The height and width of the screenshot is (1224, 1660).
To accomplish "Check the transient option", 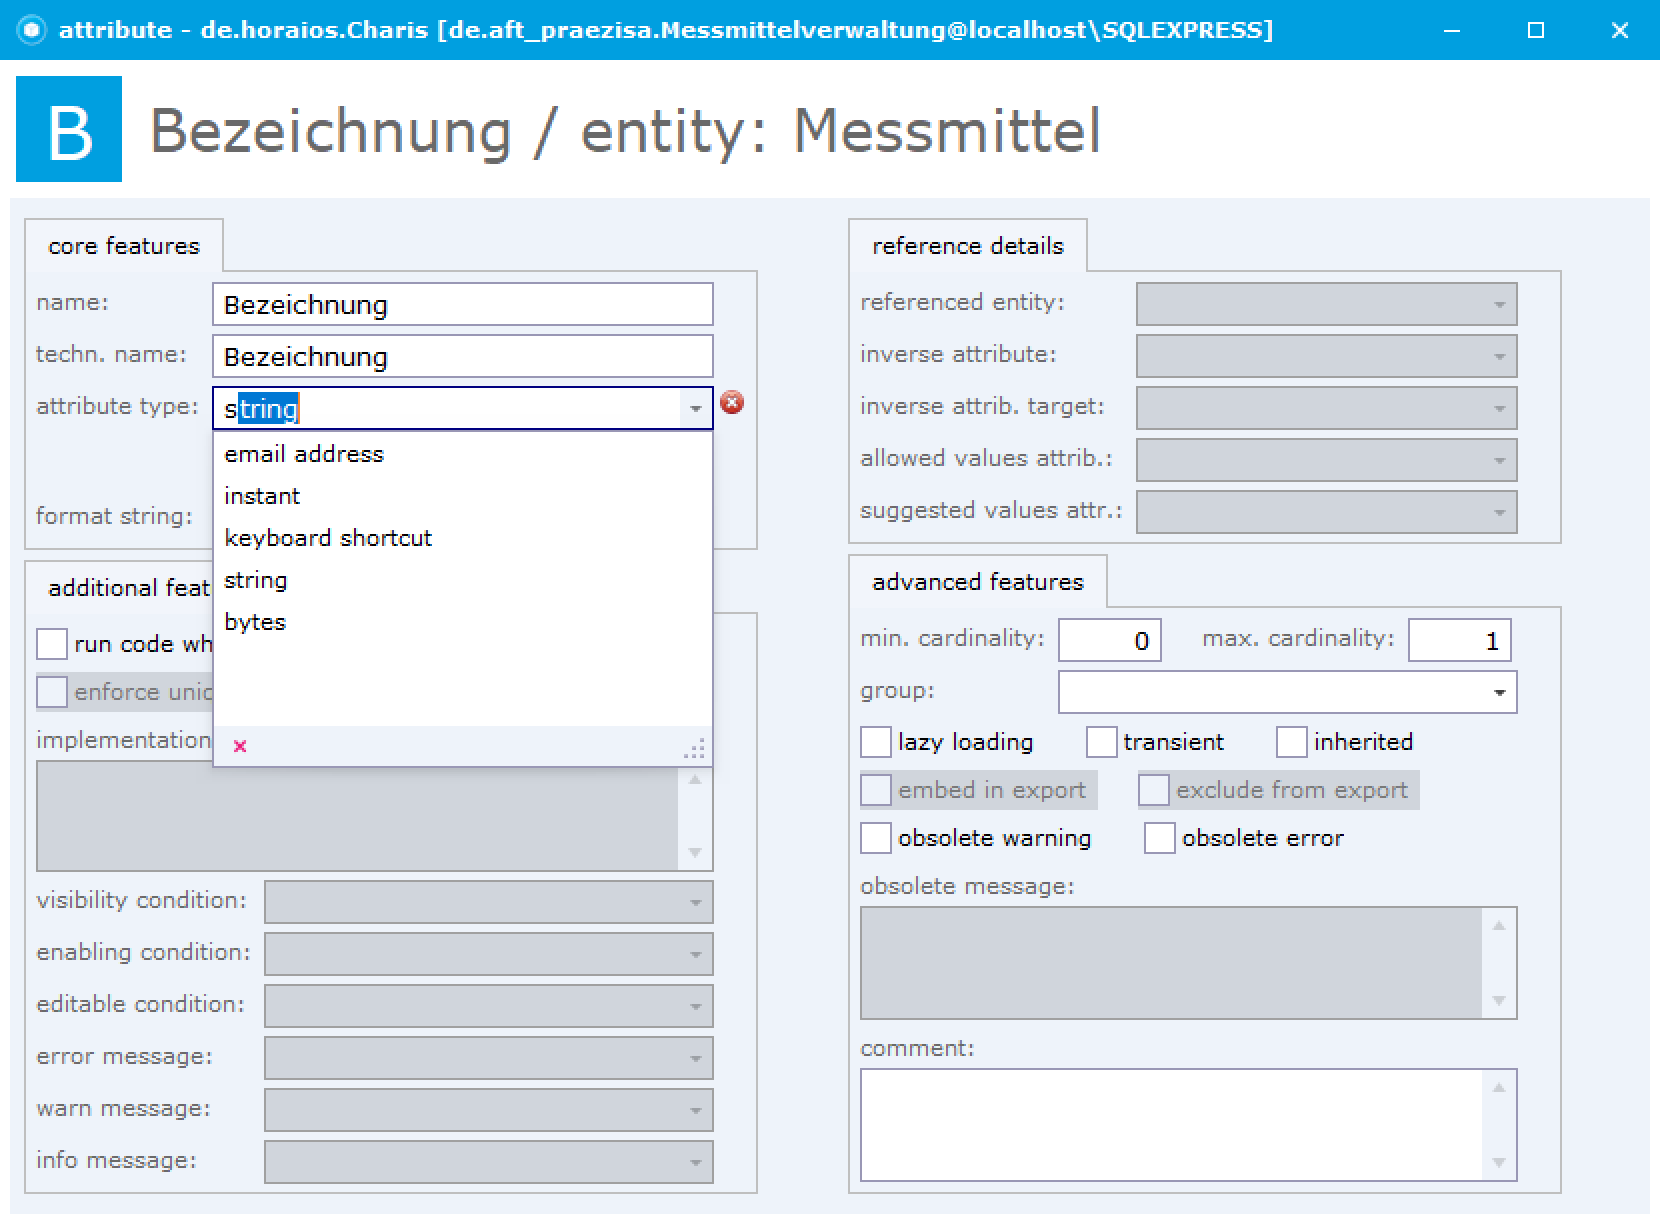I will tap(1101, 742).
